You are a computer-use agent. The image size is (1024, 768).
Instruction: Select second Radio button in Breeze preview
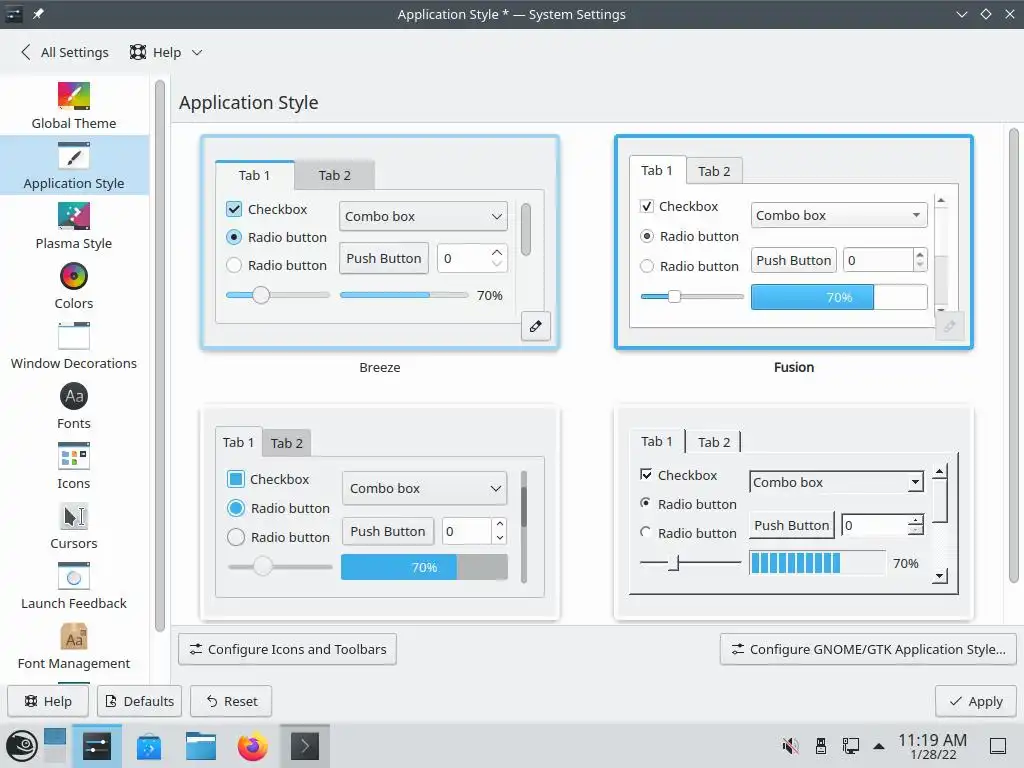[x=234, y=265]
